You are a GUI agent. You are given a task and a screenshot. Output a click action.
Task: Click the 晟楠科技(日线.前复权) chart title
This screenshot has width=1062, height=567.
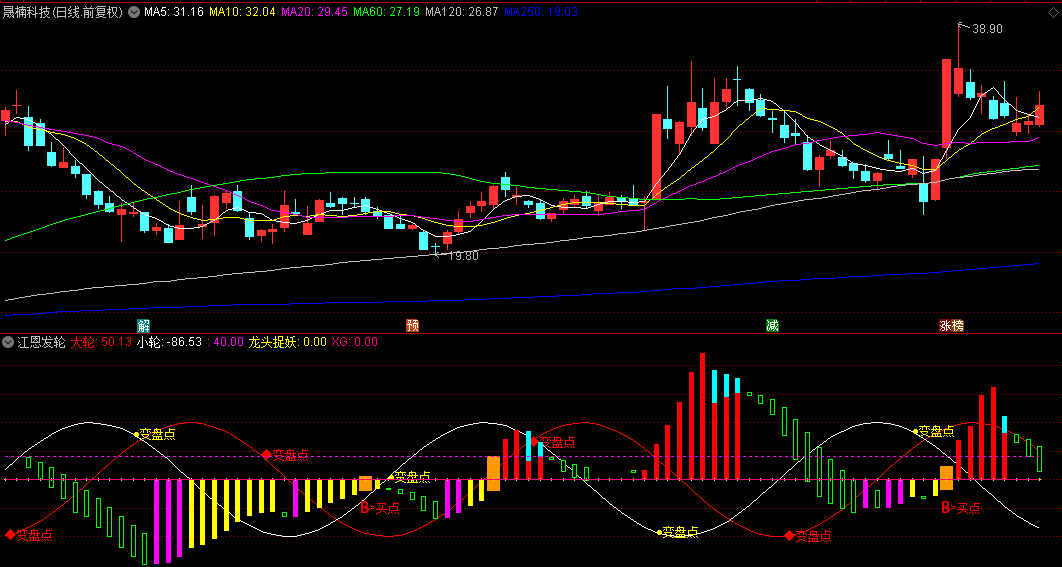(x=62, y=12)
